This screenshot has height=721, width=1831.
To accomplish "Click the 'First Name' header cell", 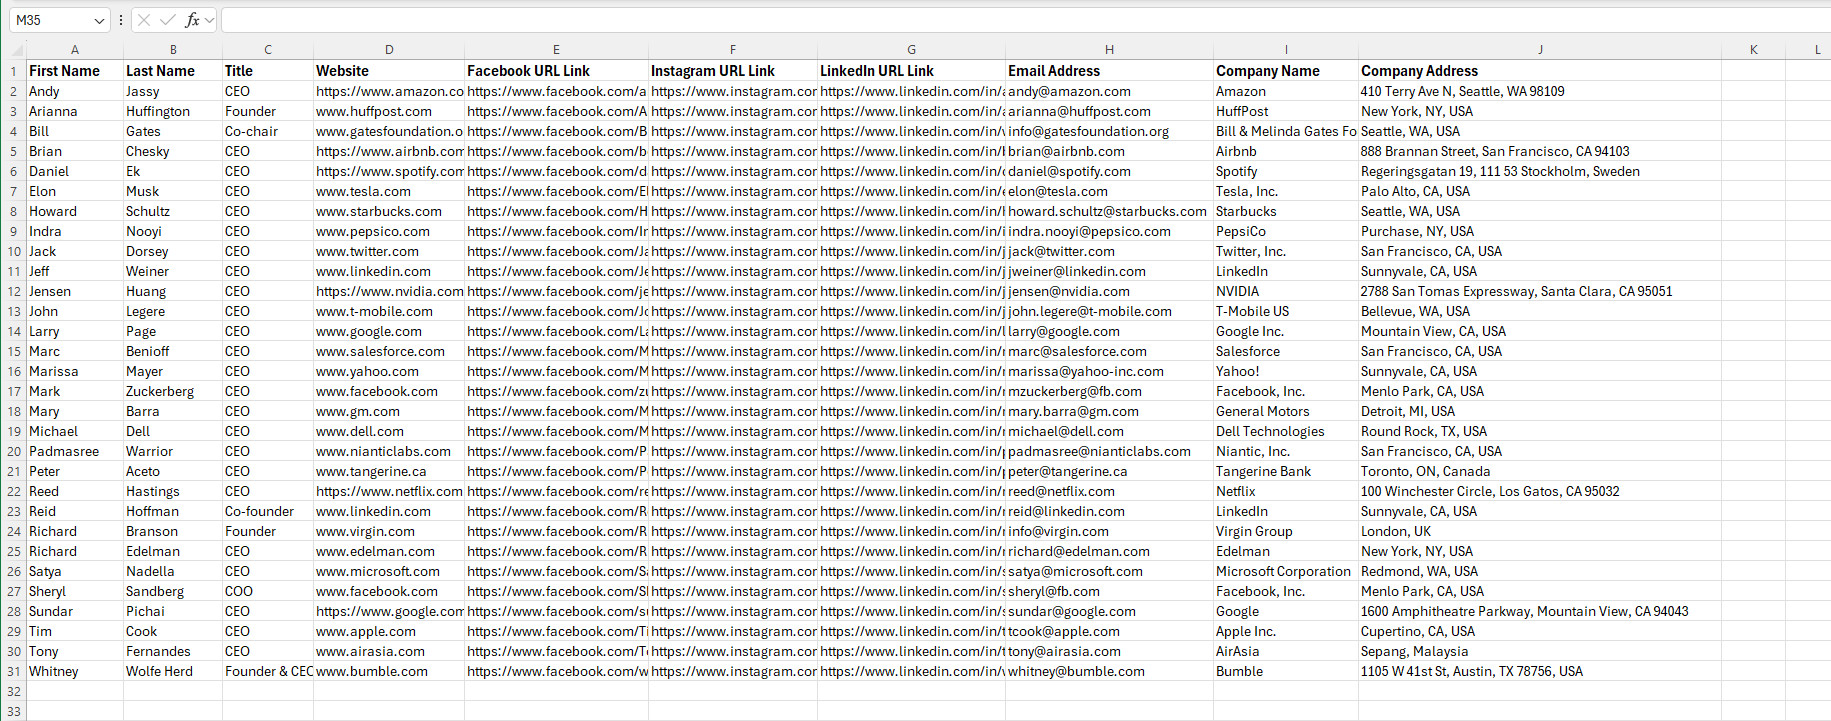I will pyautogui.click(x=75, y=71).
